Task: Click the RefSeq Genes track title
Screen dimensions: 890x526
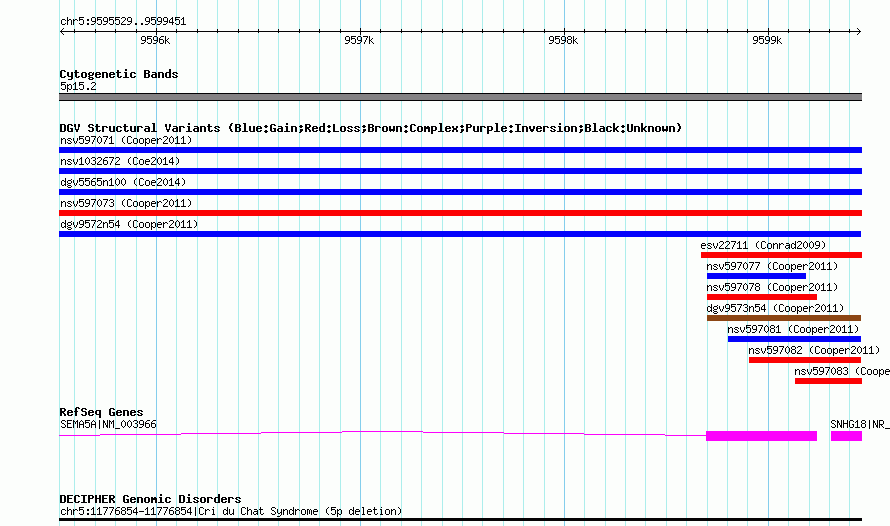Action: (x=101, y=412)
